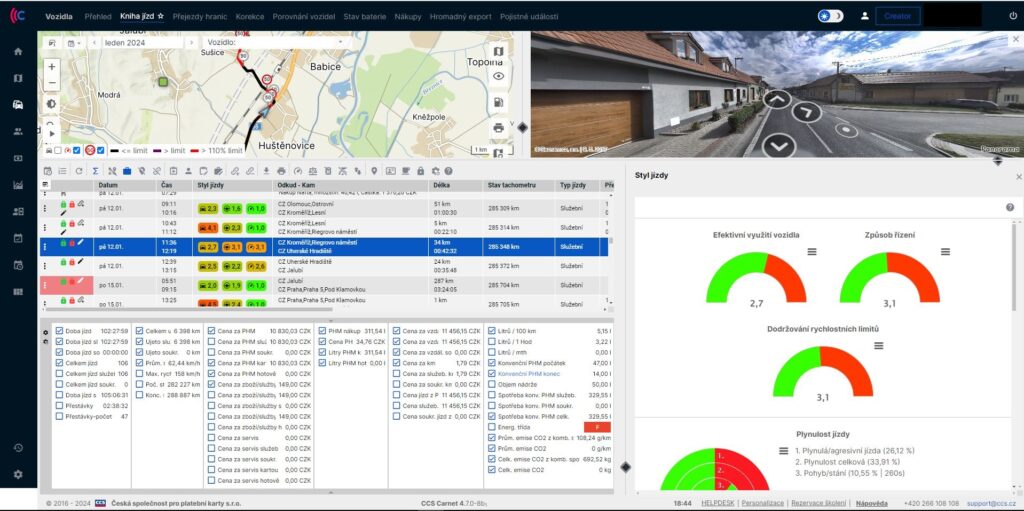Screen dimensions: 1024x511
Task: Go to next month after leden 2024
Action: [191, 42]
